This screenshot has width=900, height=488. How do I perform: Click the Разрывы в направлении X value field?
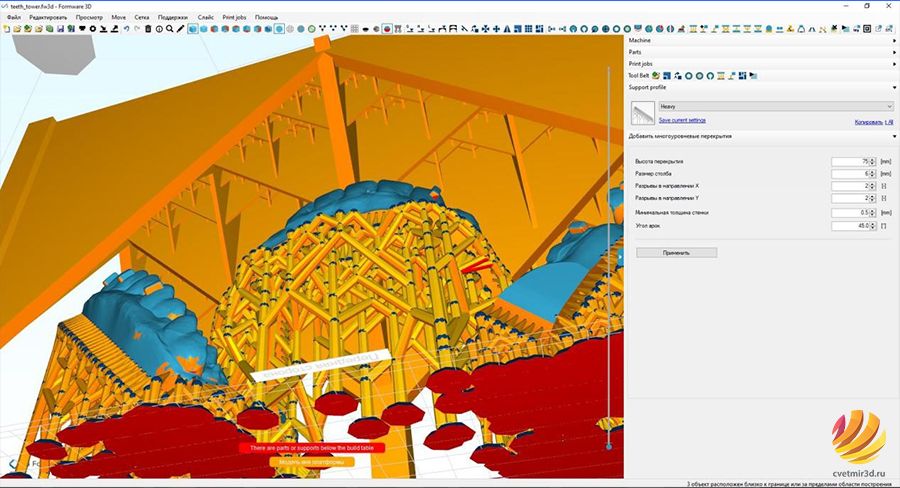point(851,186)
